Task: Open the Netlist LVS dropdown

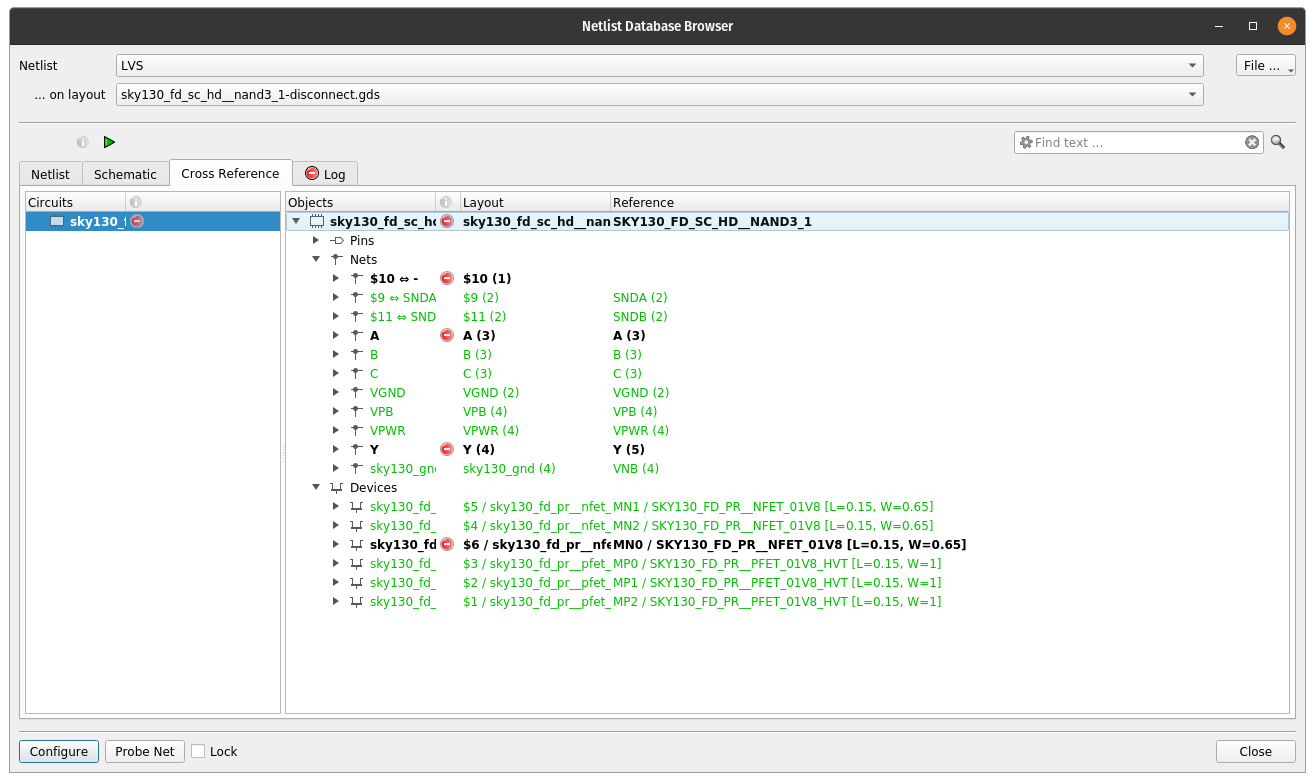Action: click(x=659, y=65)
